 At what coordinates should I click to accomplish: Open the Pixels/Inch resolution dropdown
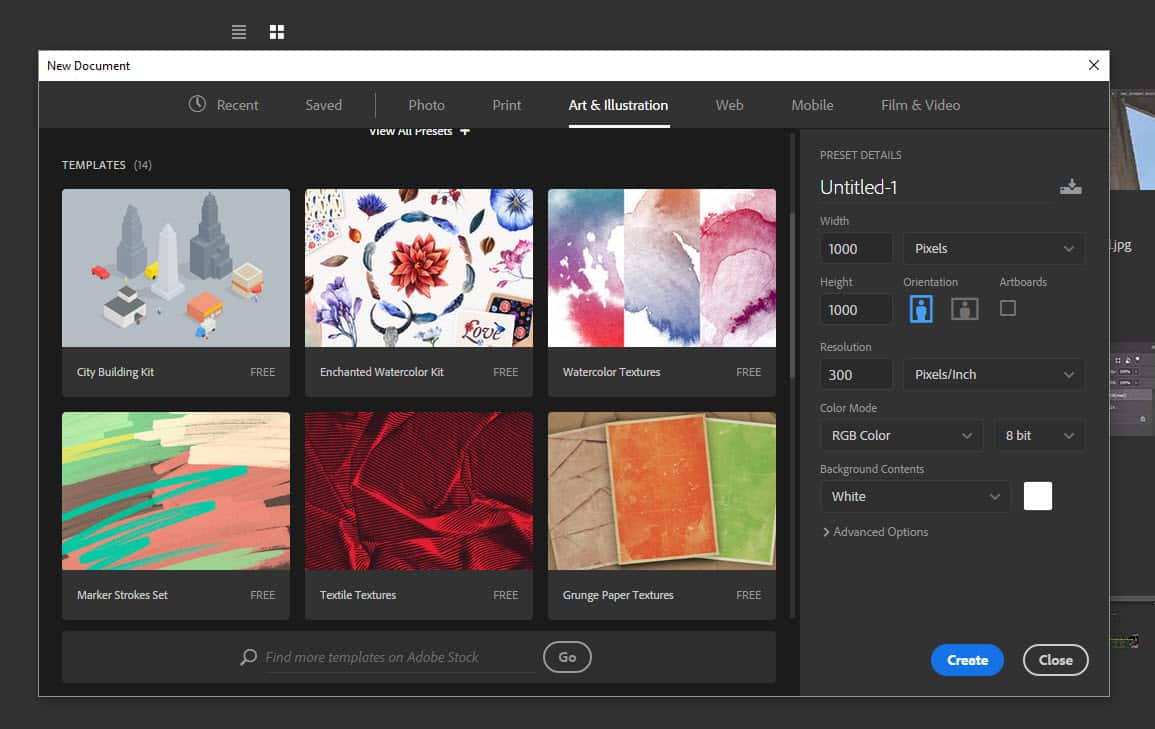coord(993,374)
